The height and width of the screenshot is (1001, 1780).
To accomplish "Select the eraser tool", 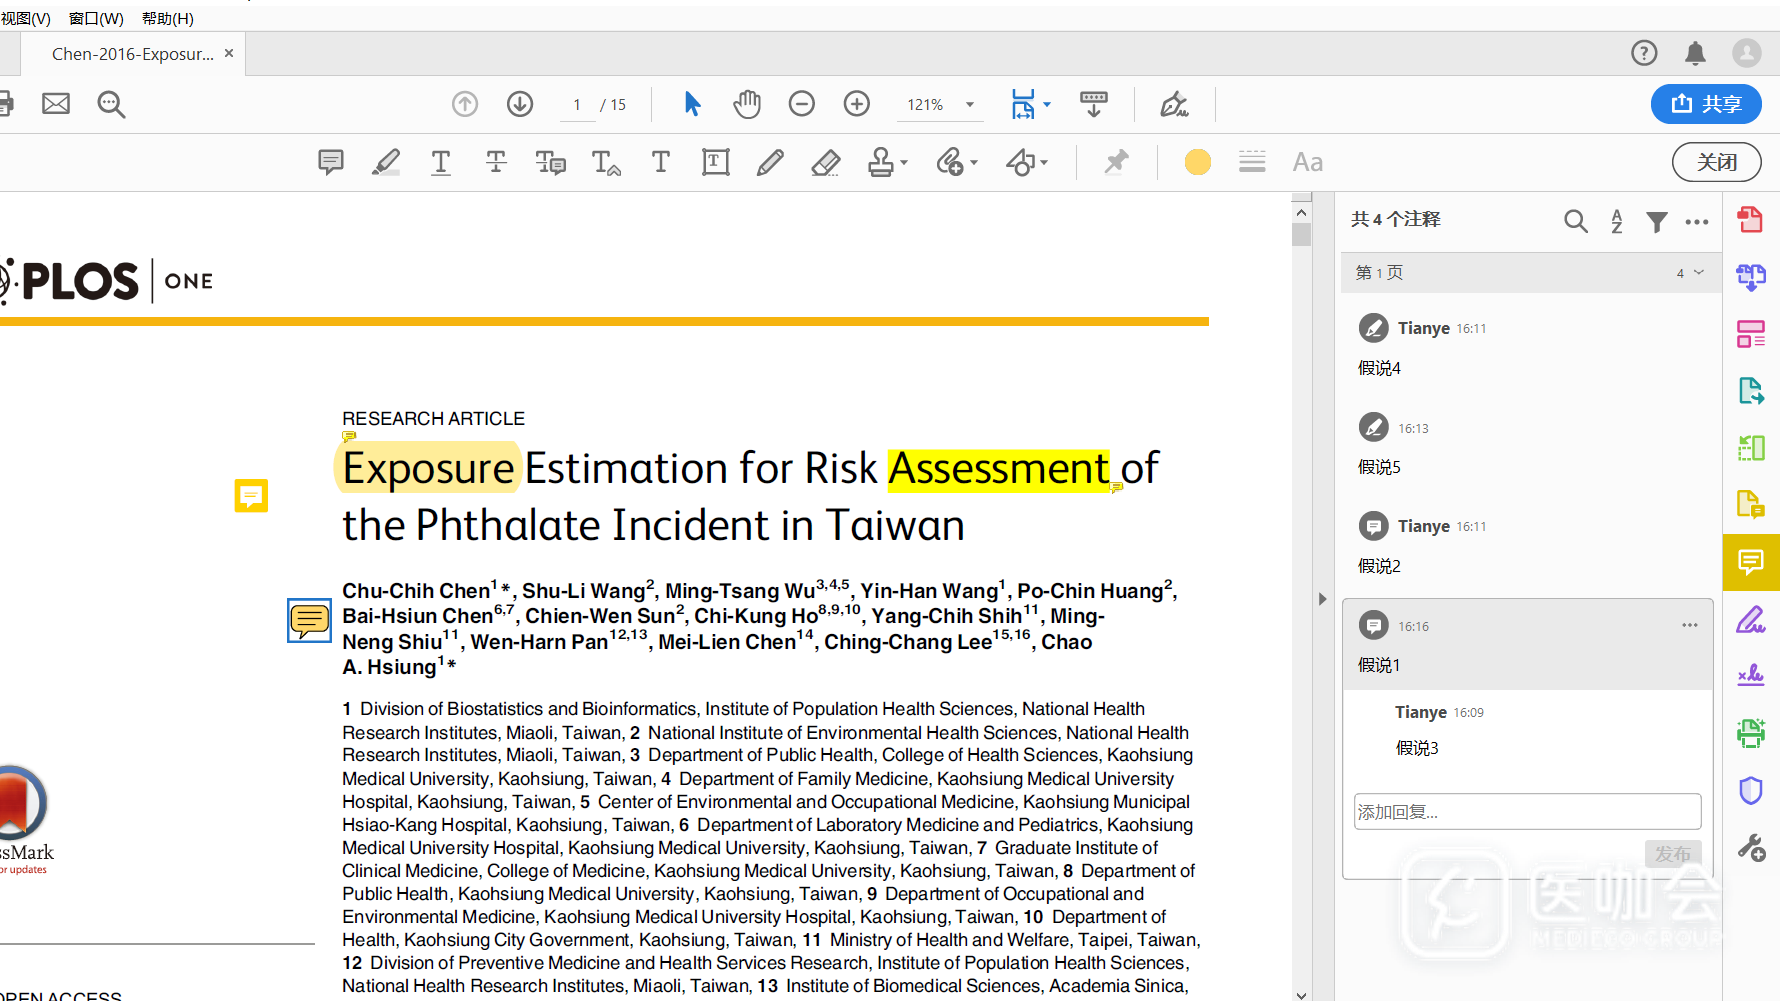I will (825, 162).
